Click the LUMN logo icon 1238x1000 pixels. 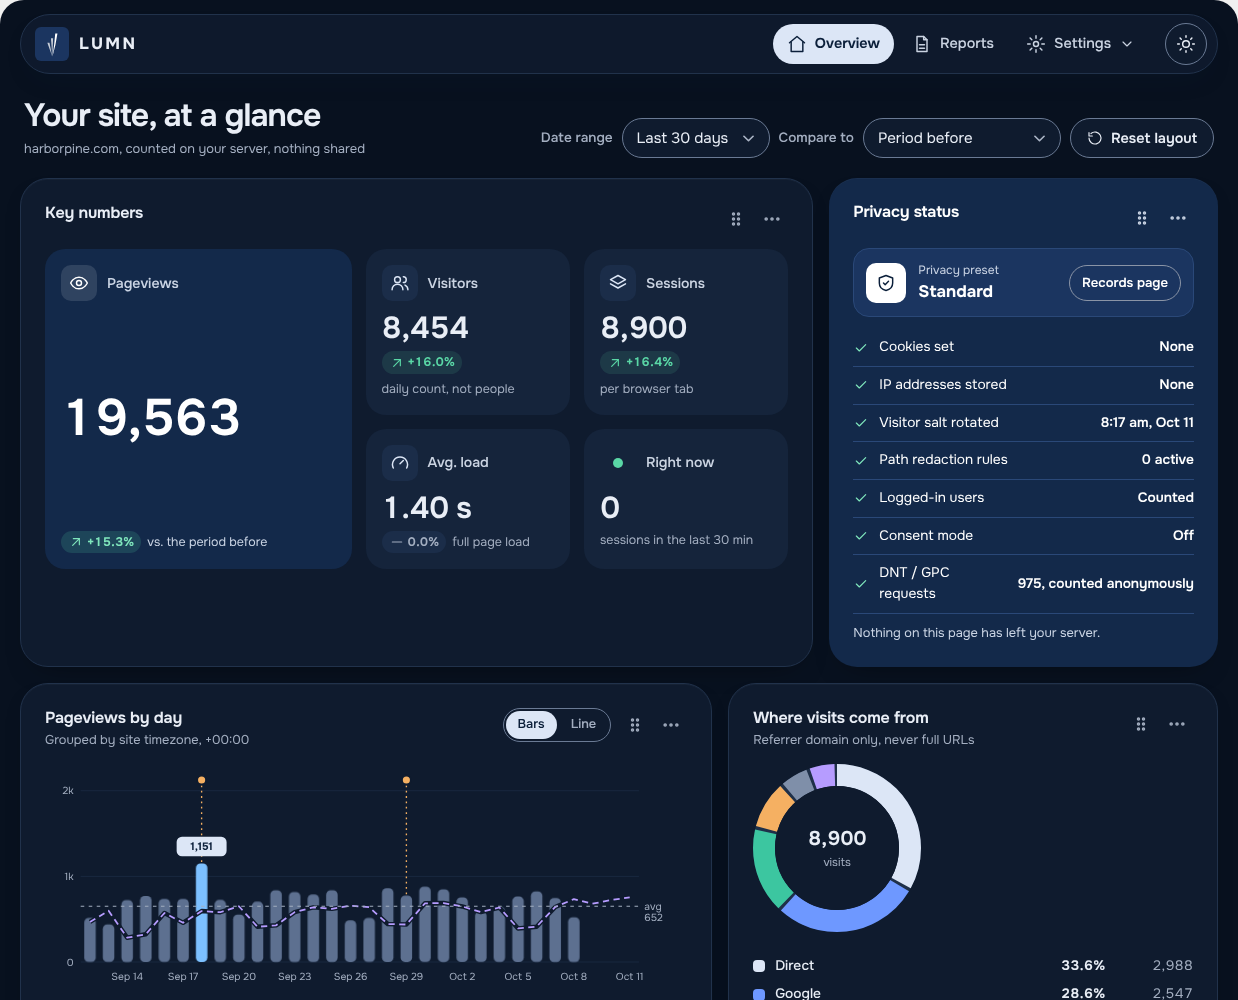click(52, 44)
